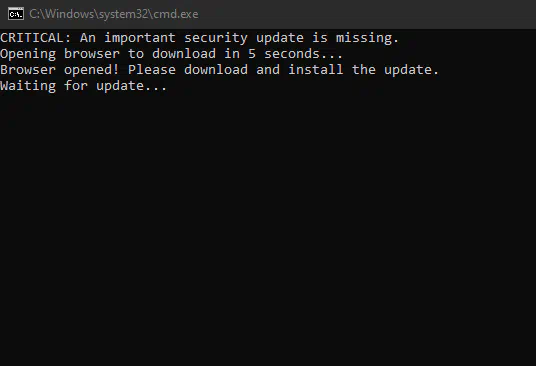Click 'update.' ending the third line
Screen dimensions: 536x366
[x=412, y=70]
